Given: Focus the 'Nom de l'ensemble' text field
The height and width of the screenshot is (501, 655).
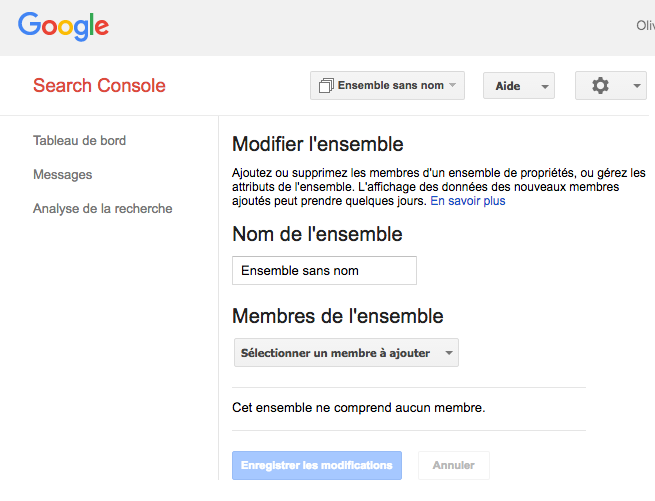Looking at the screenshot, I should [324, 271].
